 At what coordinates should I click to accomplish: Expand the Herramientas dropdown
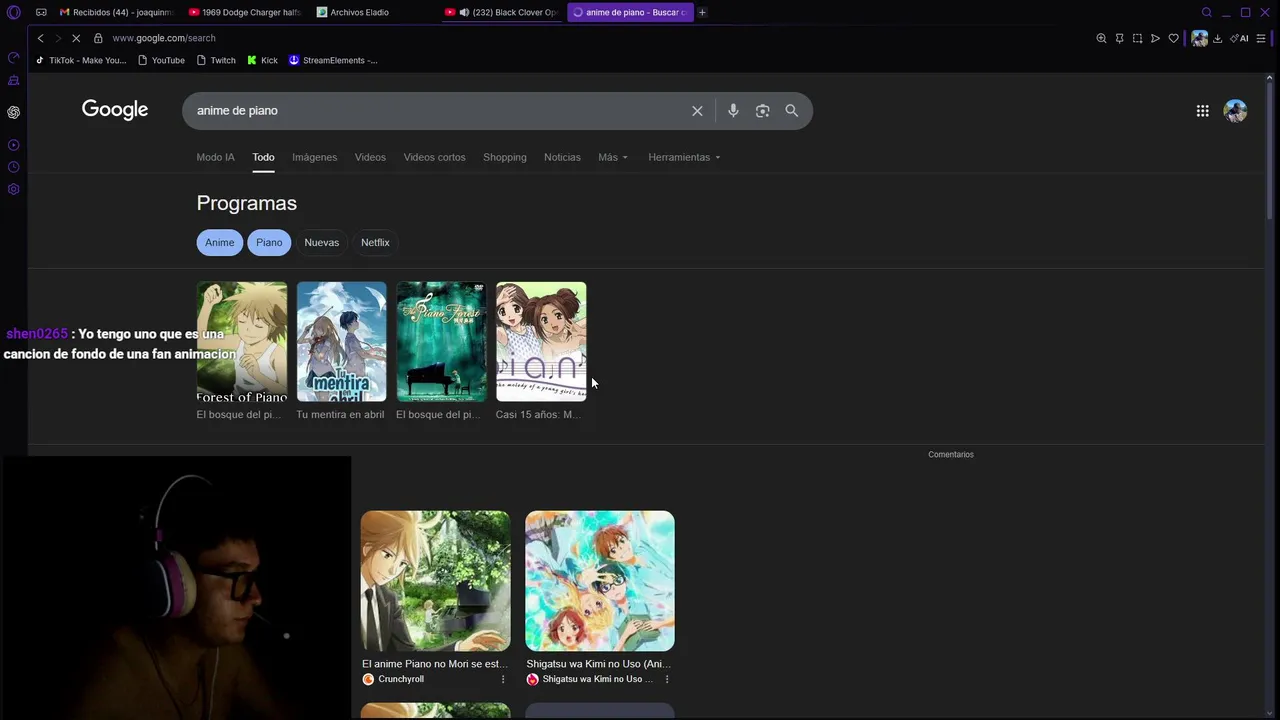[x=684, y=157]
